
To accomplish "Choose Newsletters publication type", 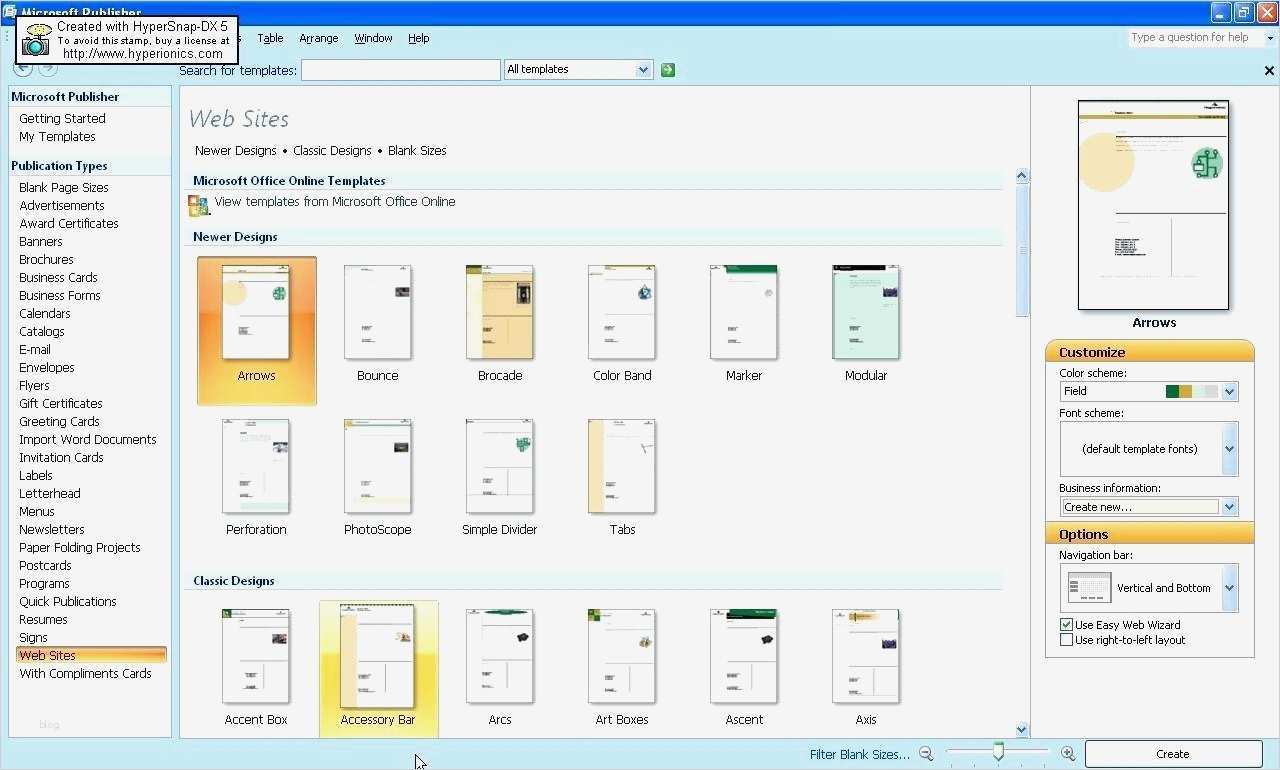I will tap(52, 530).
